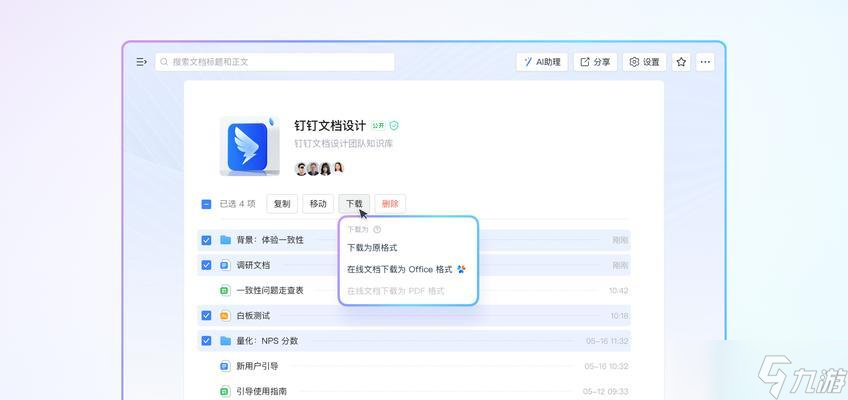Uncheck the 白板测试 checkbox
The height and width of the screenshot is (400, 848).
click(x=206, y=316)
